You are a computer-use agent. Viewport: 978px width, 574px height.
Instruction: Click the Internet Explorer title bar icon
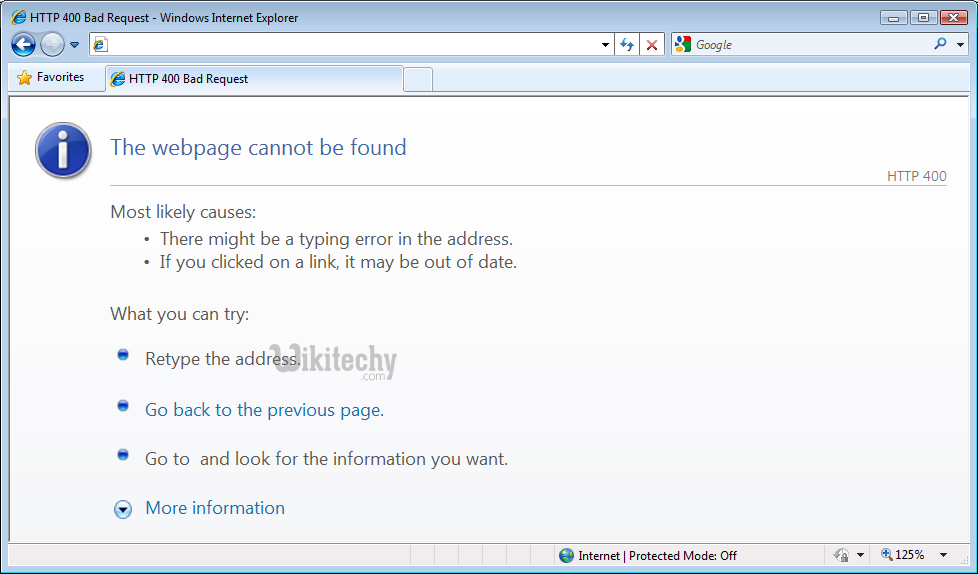pos(19,17)
